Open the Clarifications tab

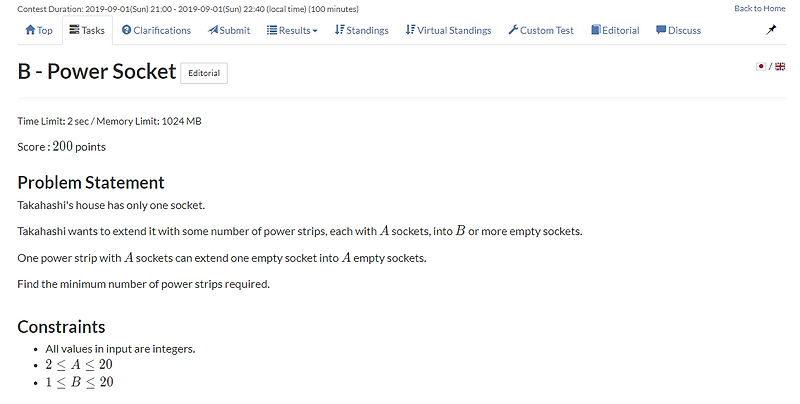(156, 30)
